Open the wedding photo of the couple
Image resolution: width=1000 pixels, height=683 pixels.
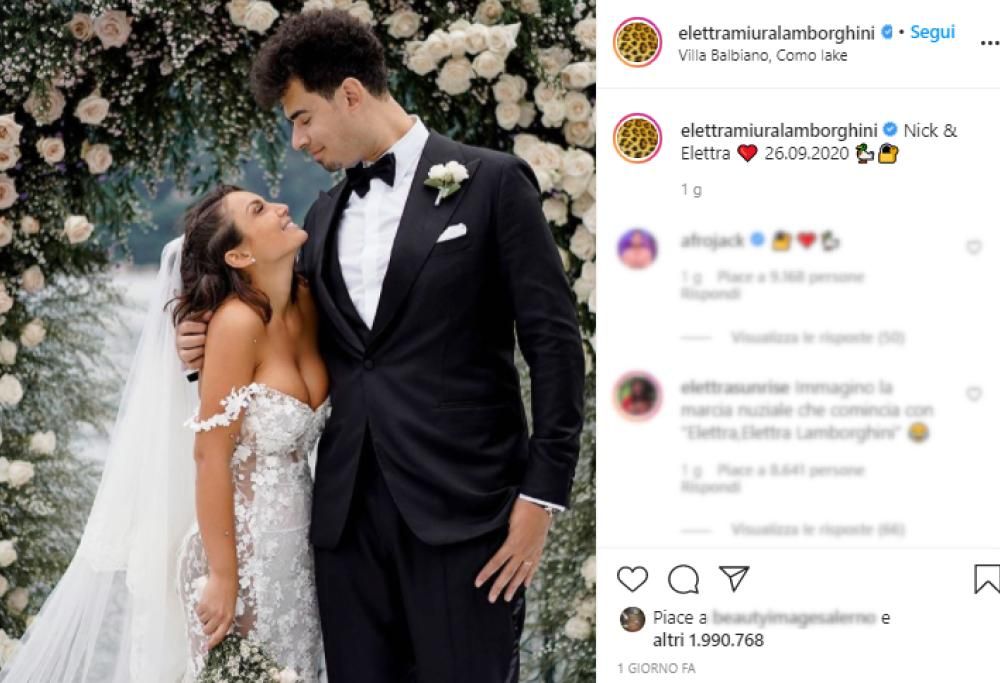(x=298, y=341)
